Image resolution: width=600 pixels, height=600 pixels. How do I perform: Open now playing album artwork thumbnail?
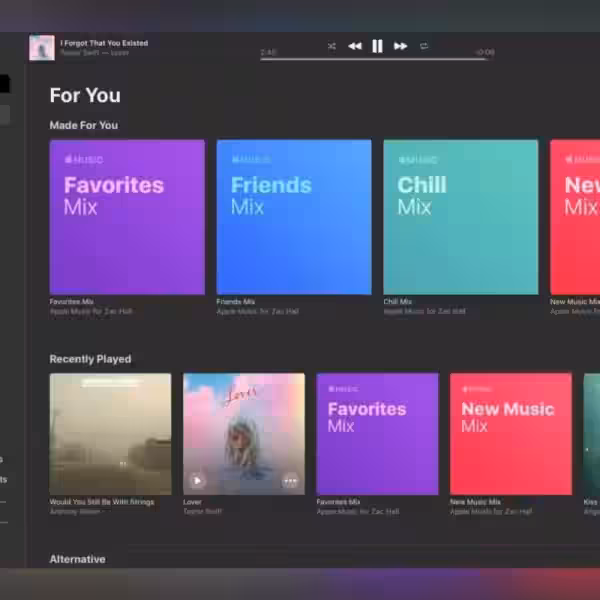(42, 48)
